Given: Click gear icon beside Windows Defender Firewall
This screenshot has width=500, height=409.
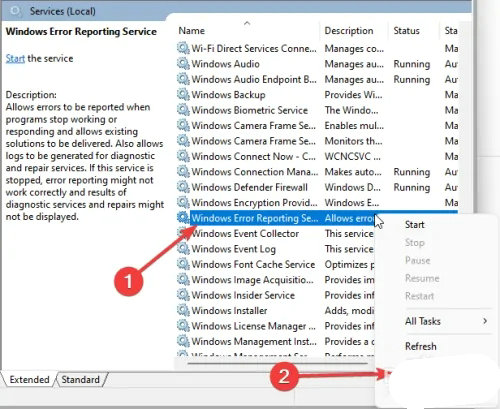Looking at the screenshot, I should pyautogui.click(x=183, y=187).
